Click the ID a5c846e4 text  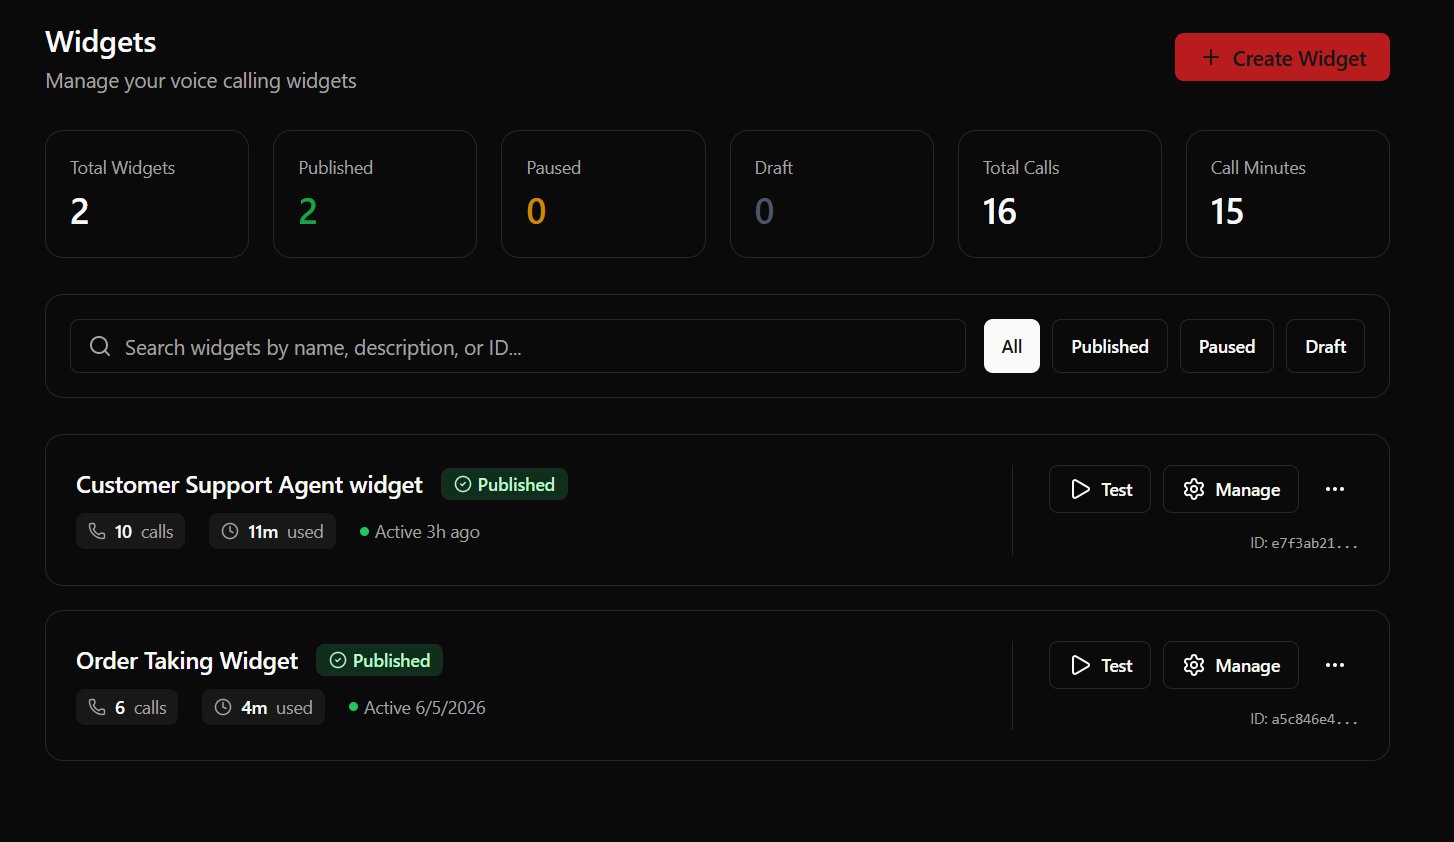[x=1304, y=719]
